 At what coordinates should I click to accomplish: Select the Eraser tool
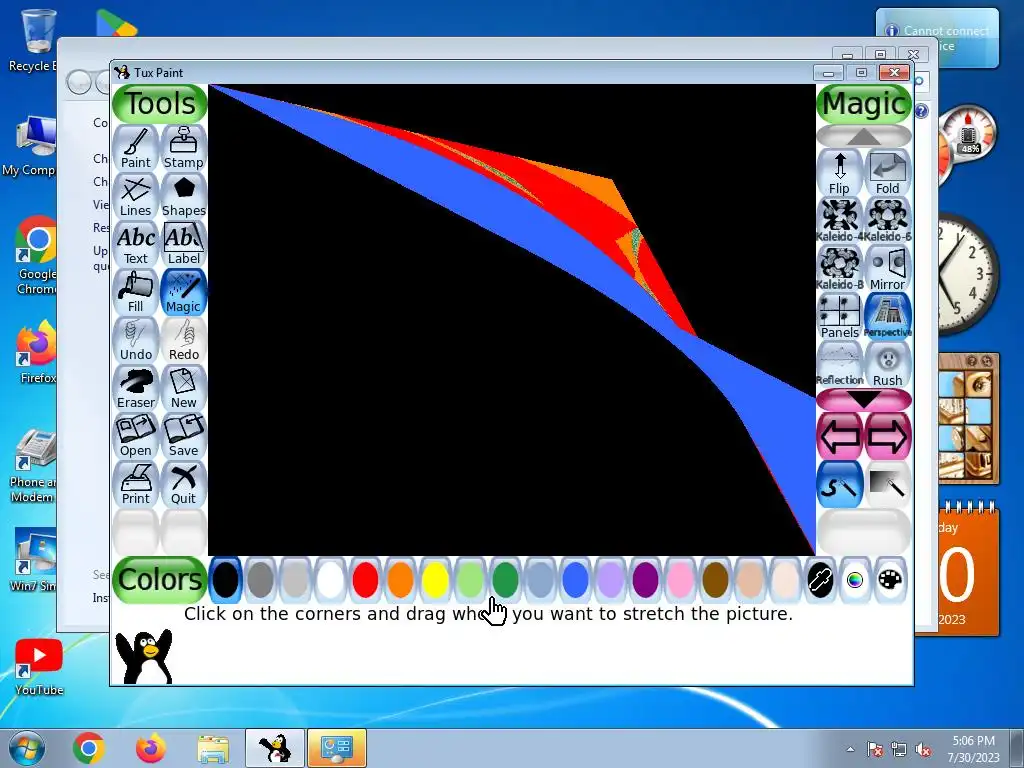tap(136, 388)
